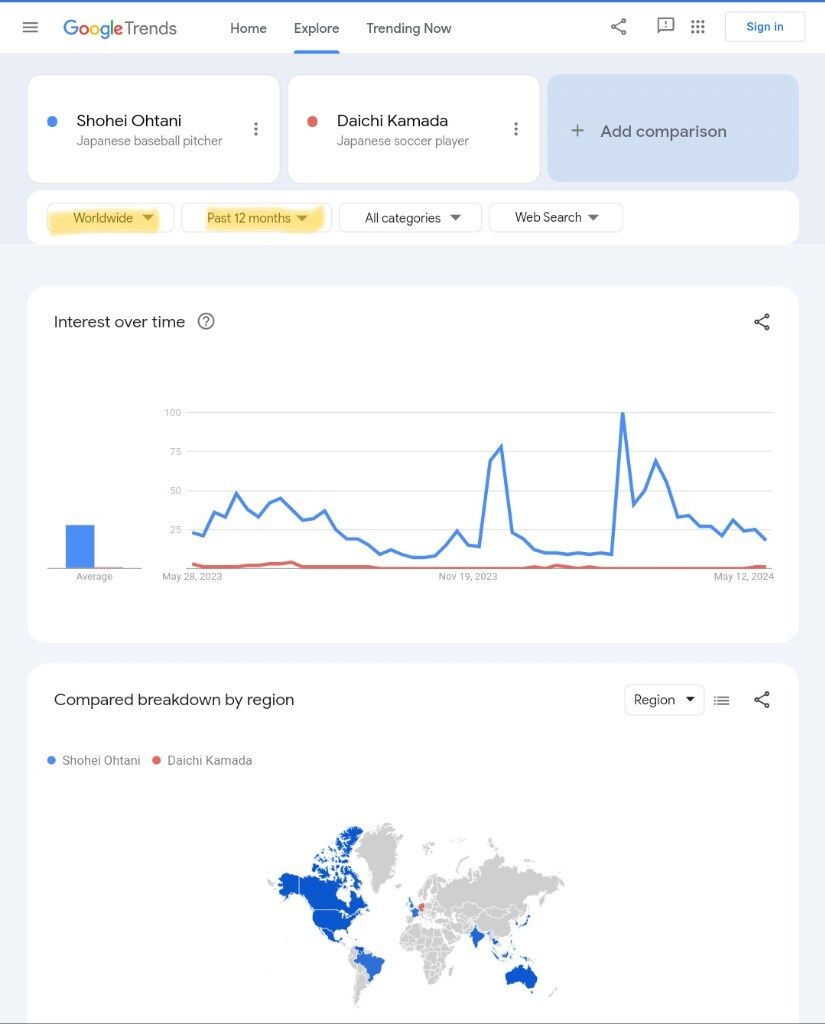The width and height of the screenshot is (825, 1024).
Task: Open the send feedback icon
Action: pos(665,27)
